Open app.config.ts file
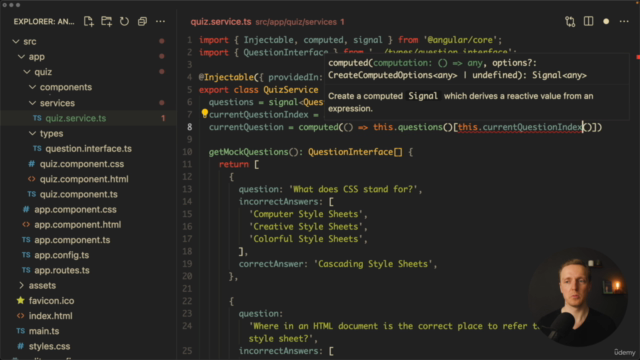Image resolution: width=640 pixels, height=360 pixels. pyautogui.click(x=61, y=255)
